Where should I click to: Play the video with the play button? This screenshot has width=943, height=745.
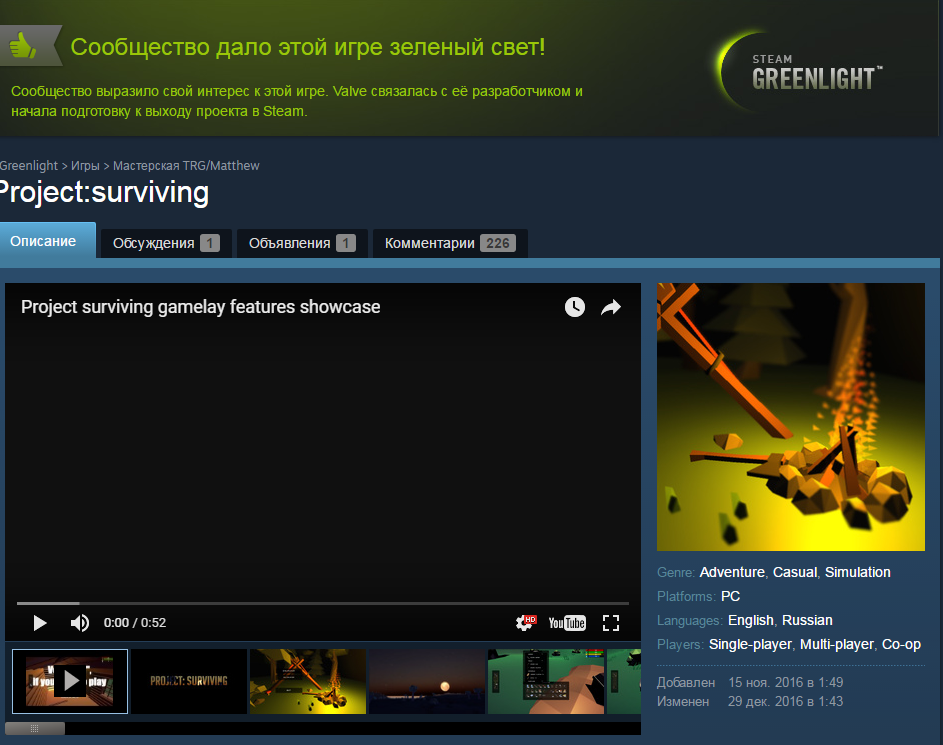[x=40, y=623]
